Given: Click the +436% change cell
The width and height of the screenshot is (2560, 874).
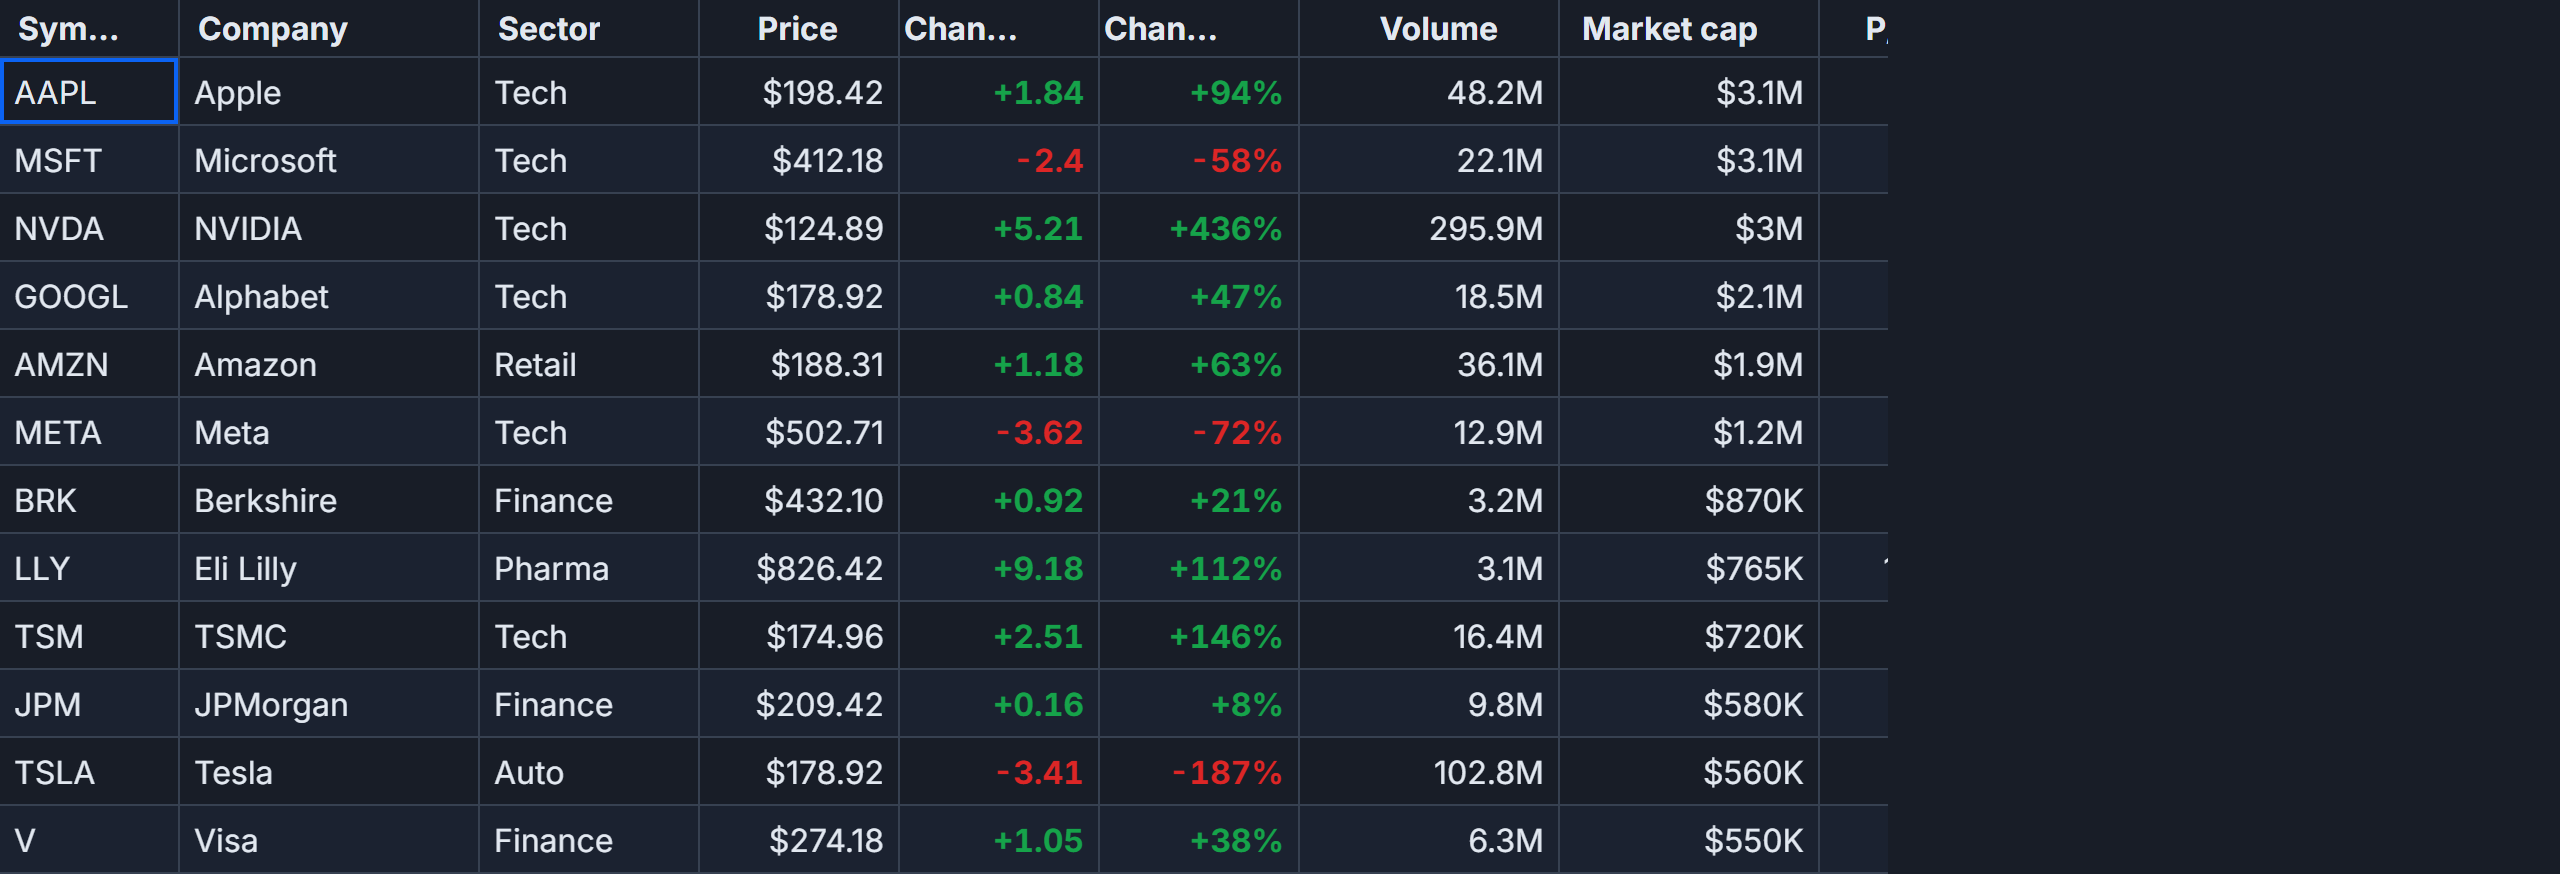Looking at the screenshot, I should (x=1199, y=228).
